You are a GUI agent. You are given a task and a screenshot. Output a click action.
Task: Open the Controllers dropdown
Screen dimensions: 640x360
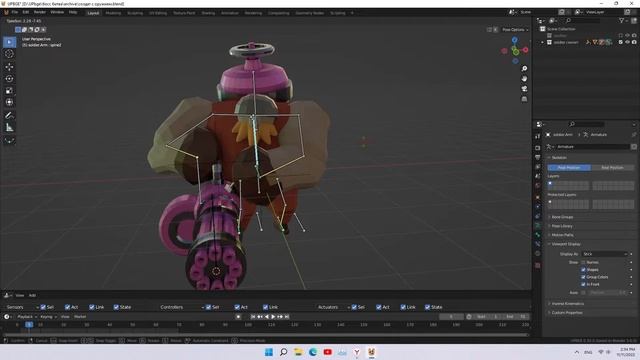[181, 307]
